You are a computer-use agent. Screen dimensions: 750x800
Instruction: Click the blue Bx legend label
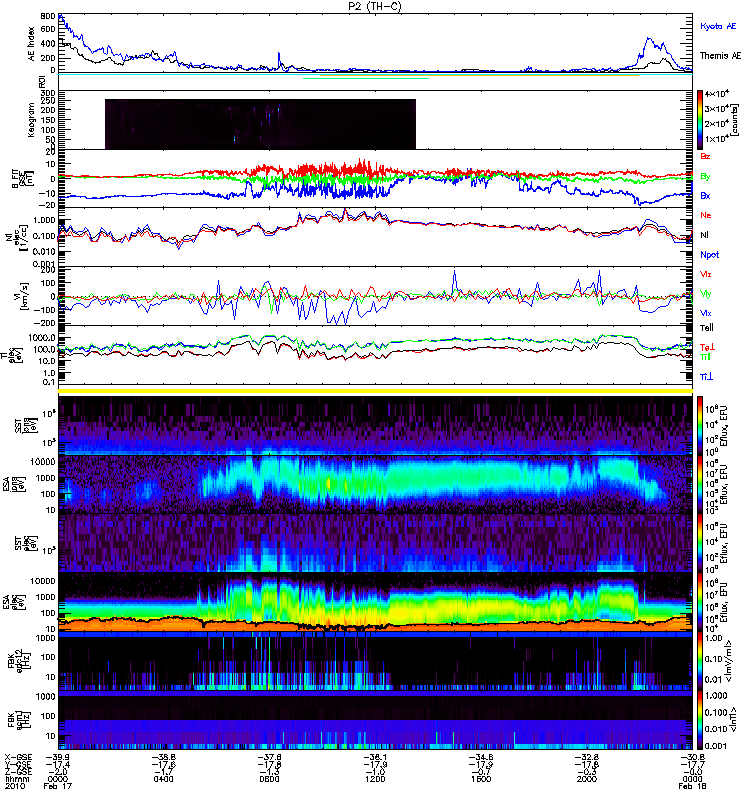point(705,196)
